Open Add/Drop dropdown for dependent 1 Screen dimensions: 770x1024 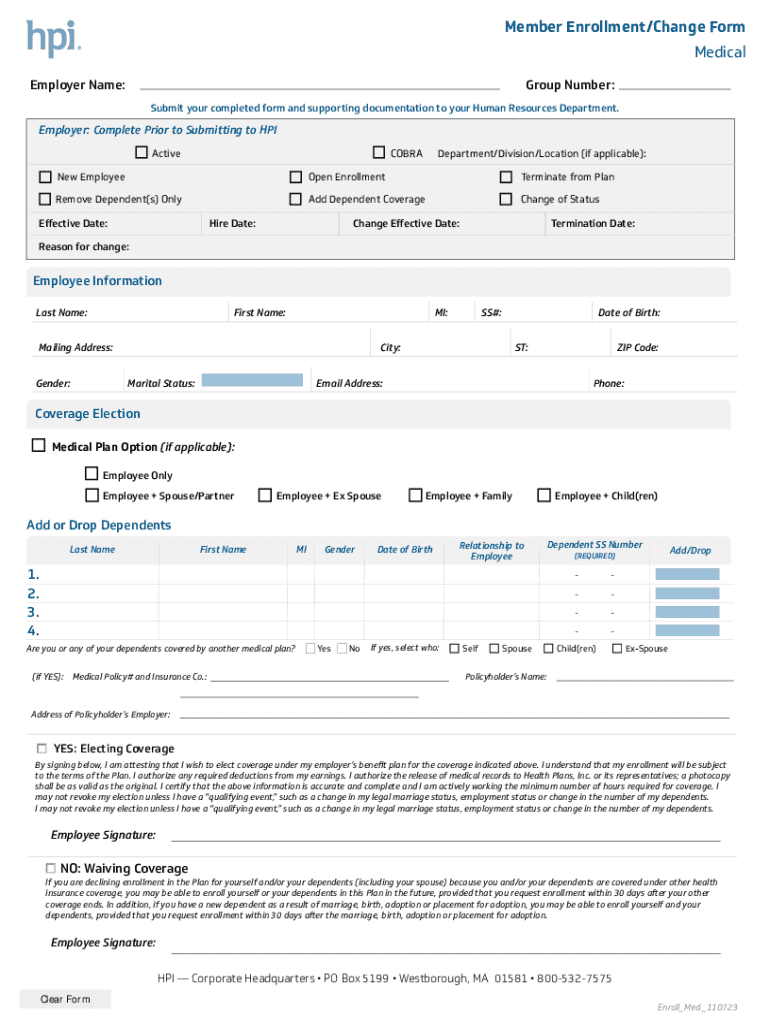[x=687, y=574]
